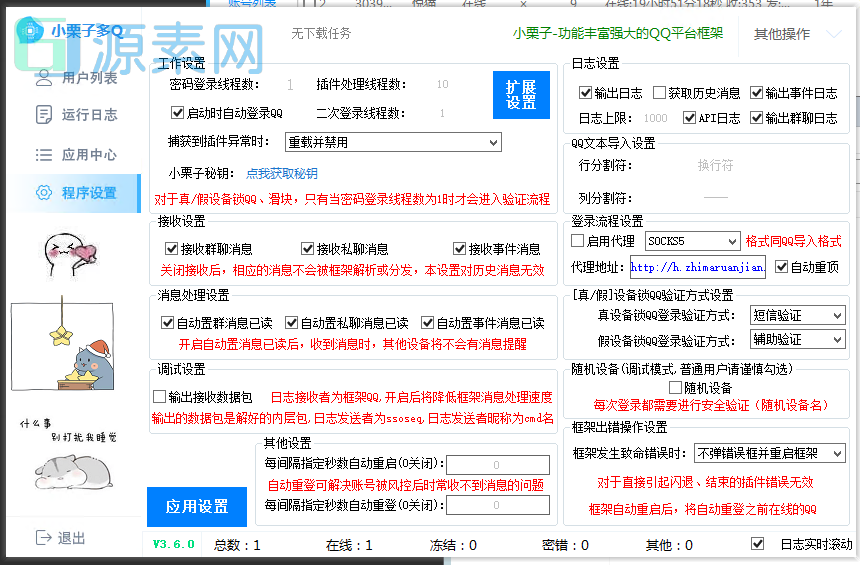The width and height of the screenshot is (860, 565).
Task: Click the 冻结：0 status entry
Action: (453, 545)
